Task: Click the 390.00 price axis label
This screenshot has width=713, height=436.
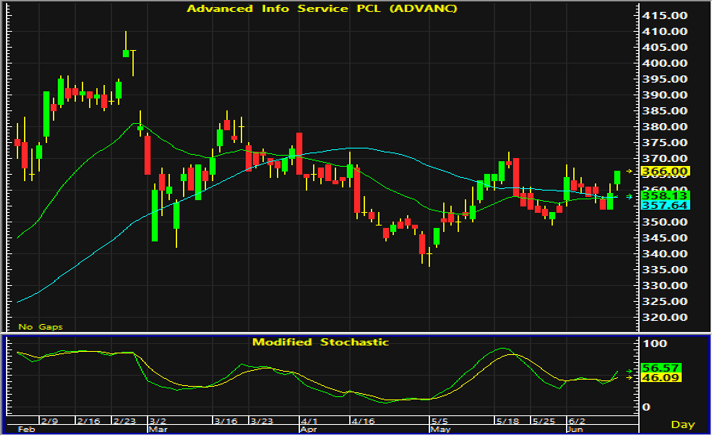Action: [664, 95]
